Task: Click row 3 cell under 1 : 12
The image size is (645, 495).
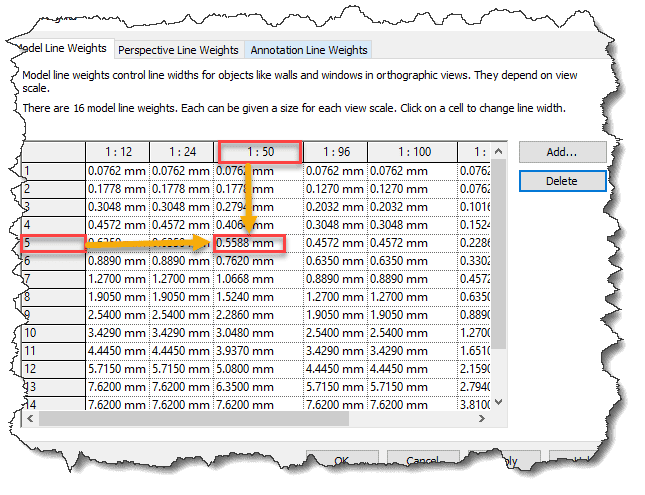Action: [118, 207]
